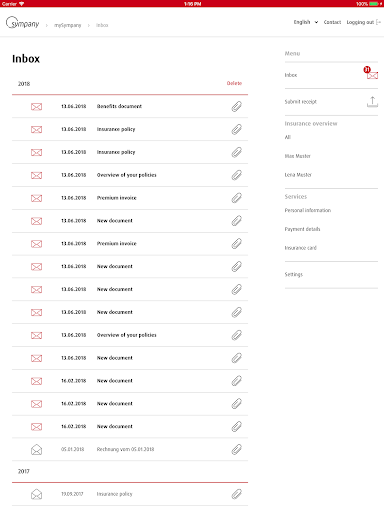The width and height of the screenshot is (384, 512).
Task: Click the opened envelope icon on the 19.09.2017 row
Action: tap(36, 494)
